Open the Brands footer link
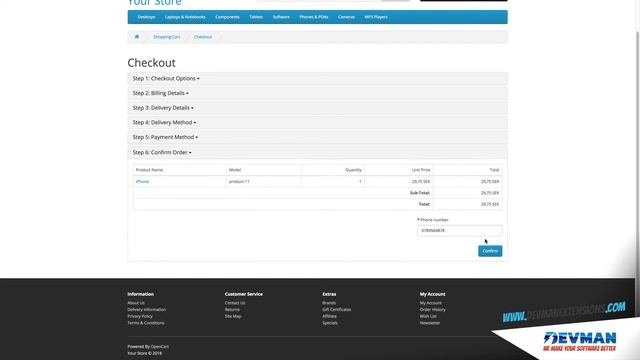The width and height of the screenshot is (640, 360). (x=329, y=303)
